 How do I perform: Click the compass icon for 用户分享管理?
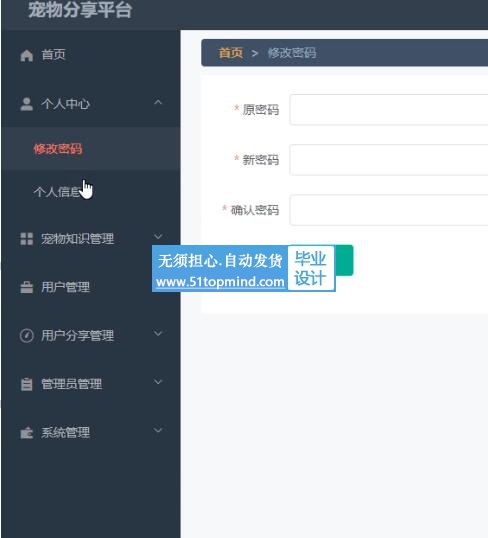tap(26, 336)
